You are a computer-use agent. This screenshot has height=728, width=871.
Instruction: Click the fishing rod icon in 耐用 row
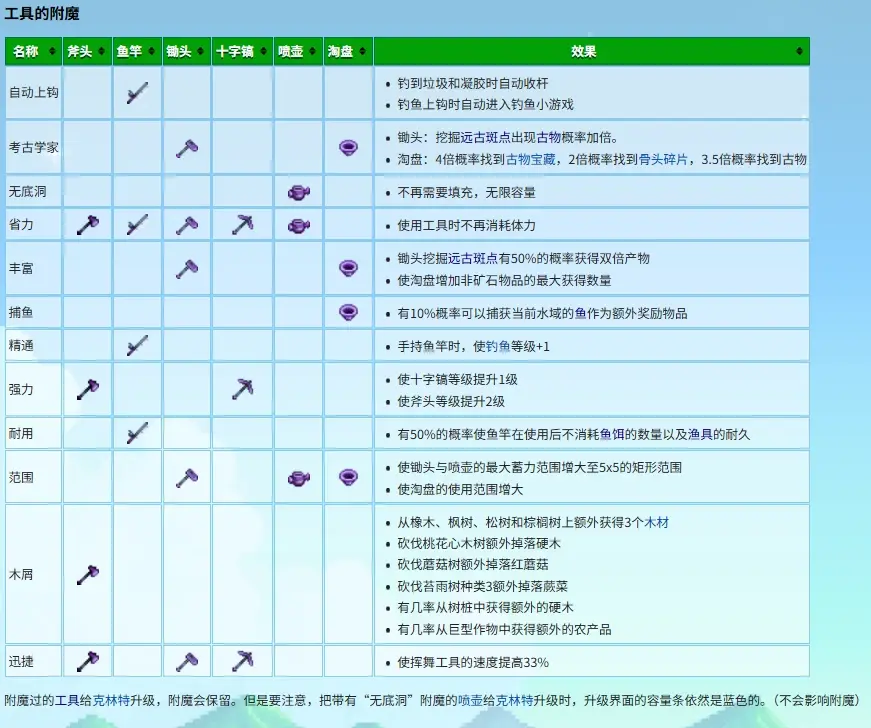(x=138, y=433)
